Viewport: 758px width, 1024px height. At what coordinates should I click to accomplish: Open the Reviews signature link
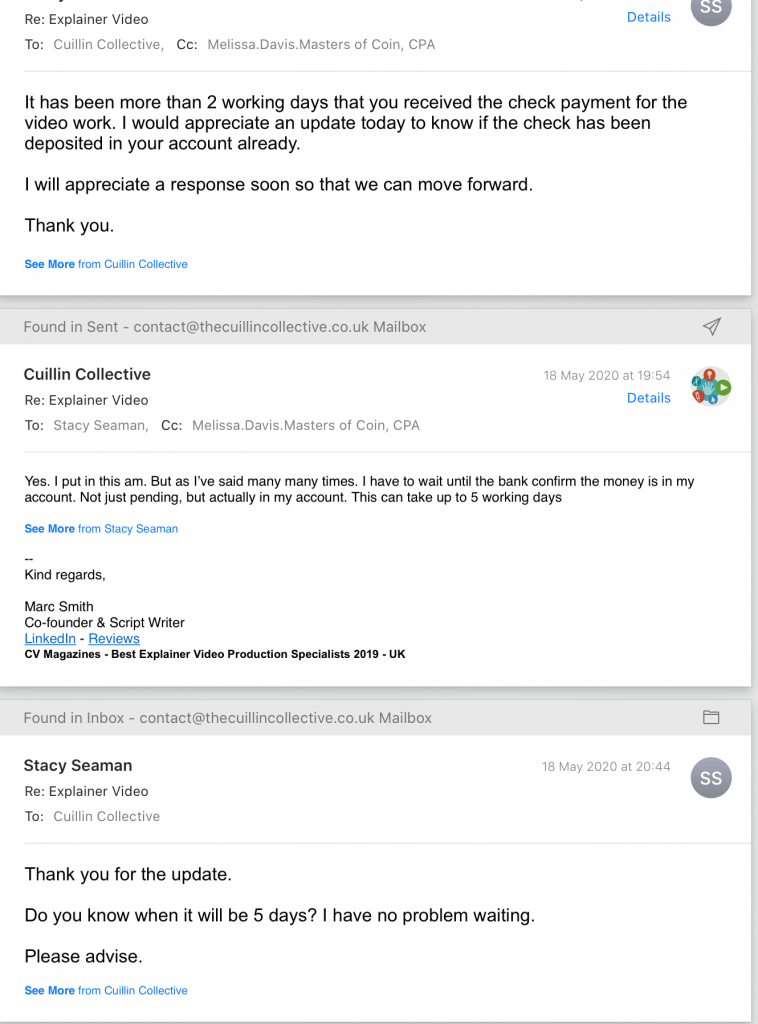[114, 638]
